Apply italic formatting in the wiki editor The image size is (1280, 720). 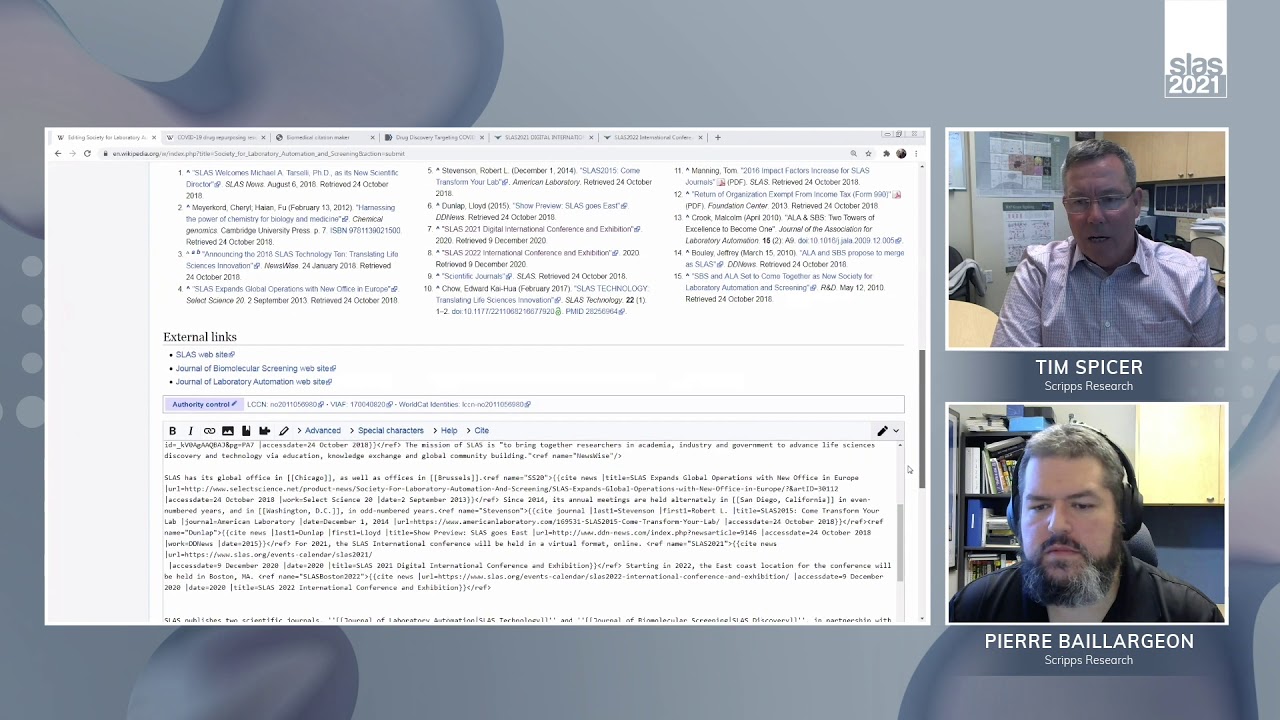tap(190, 431)
